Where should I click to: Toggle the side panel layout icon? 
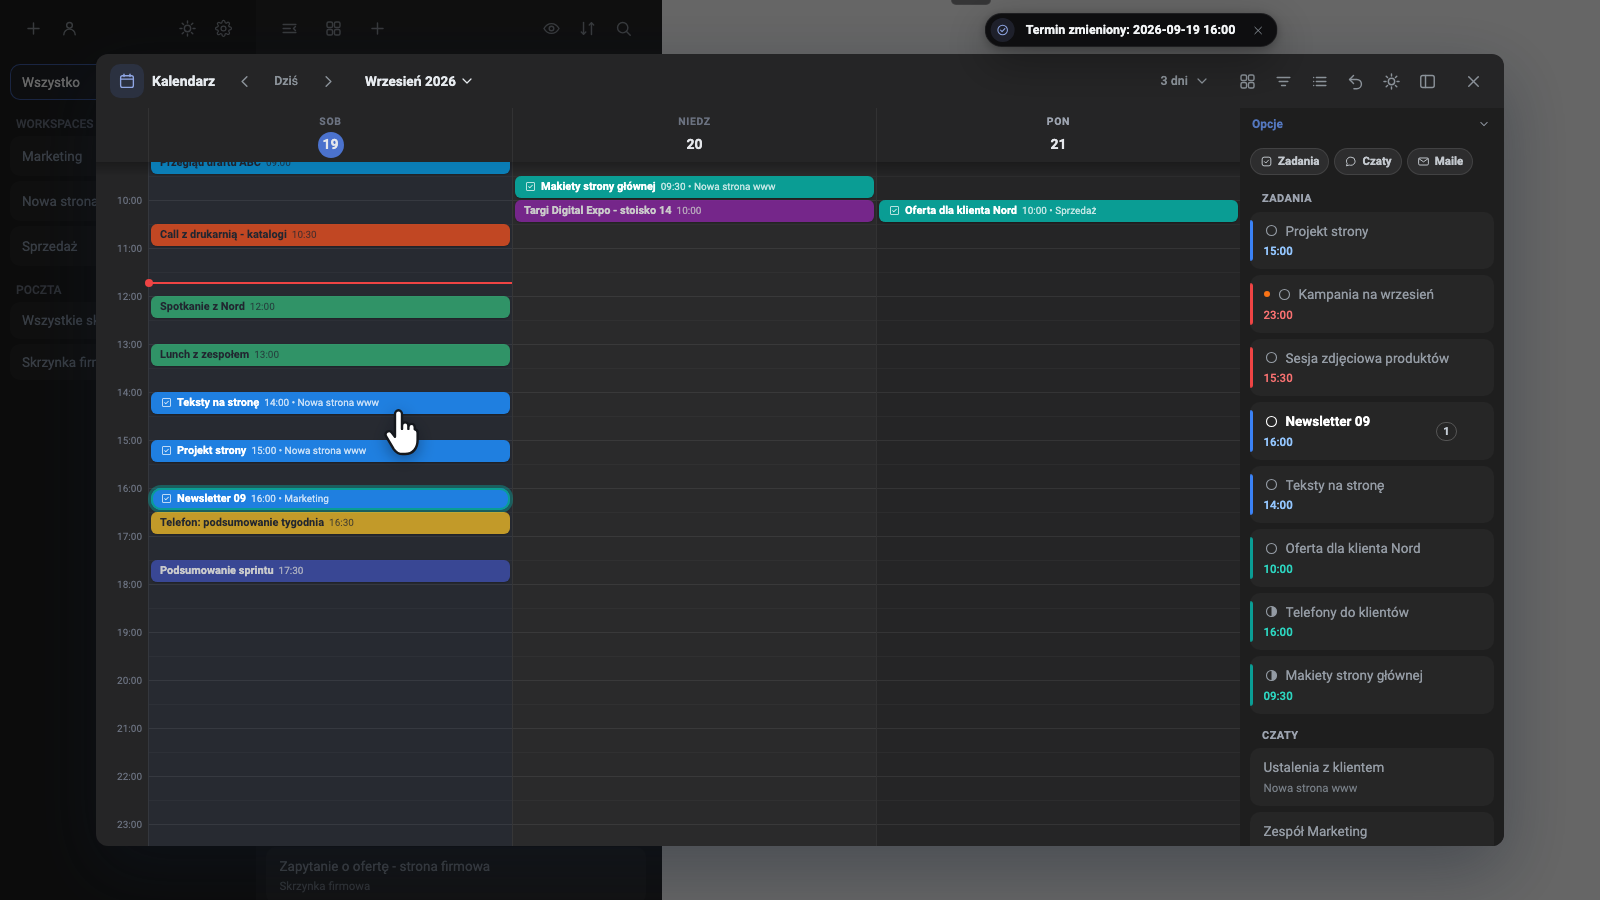1427,82
